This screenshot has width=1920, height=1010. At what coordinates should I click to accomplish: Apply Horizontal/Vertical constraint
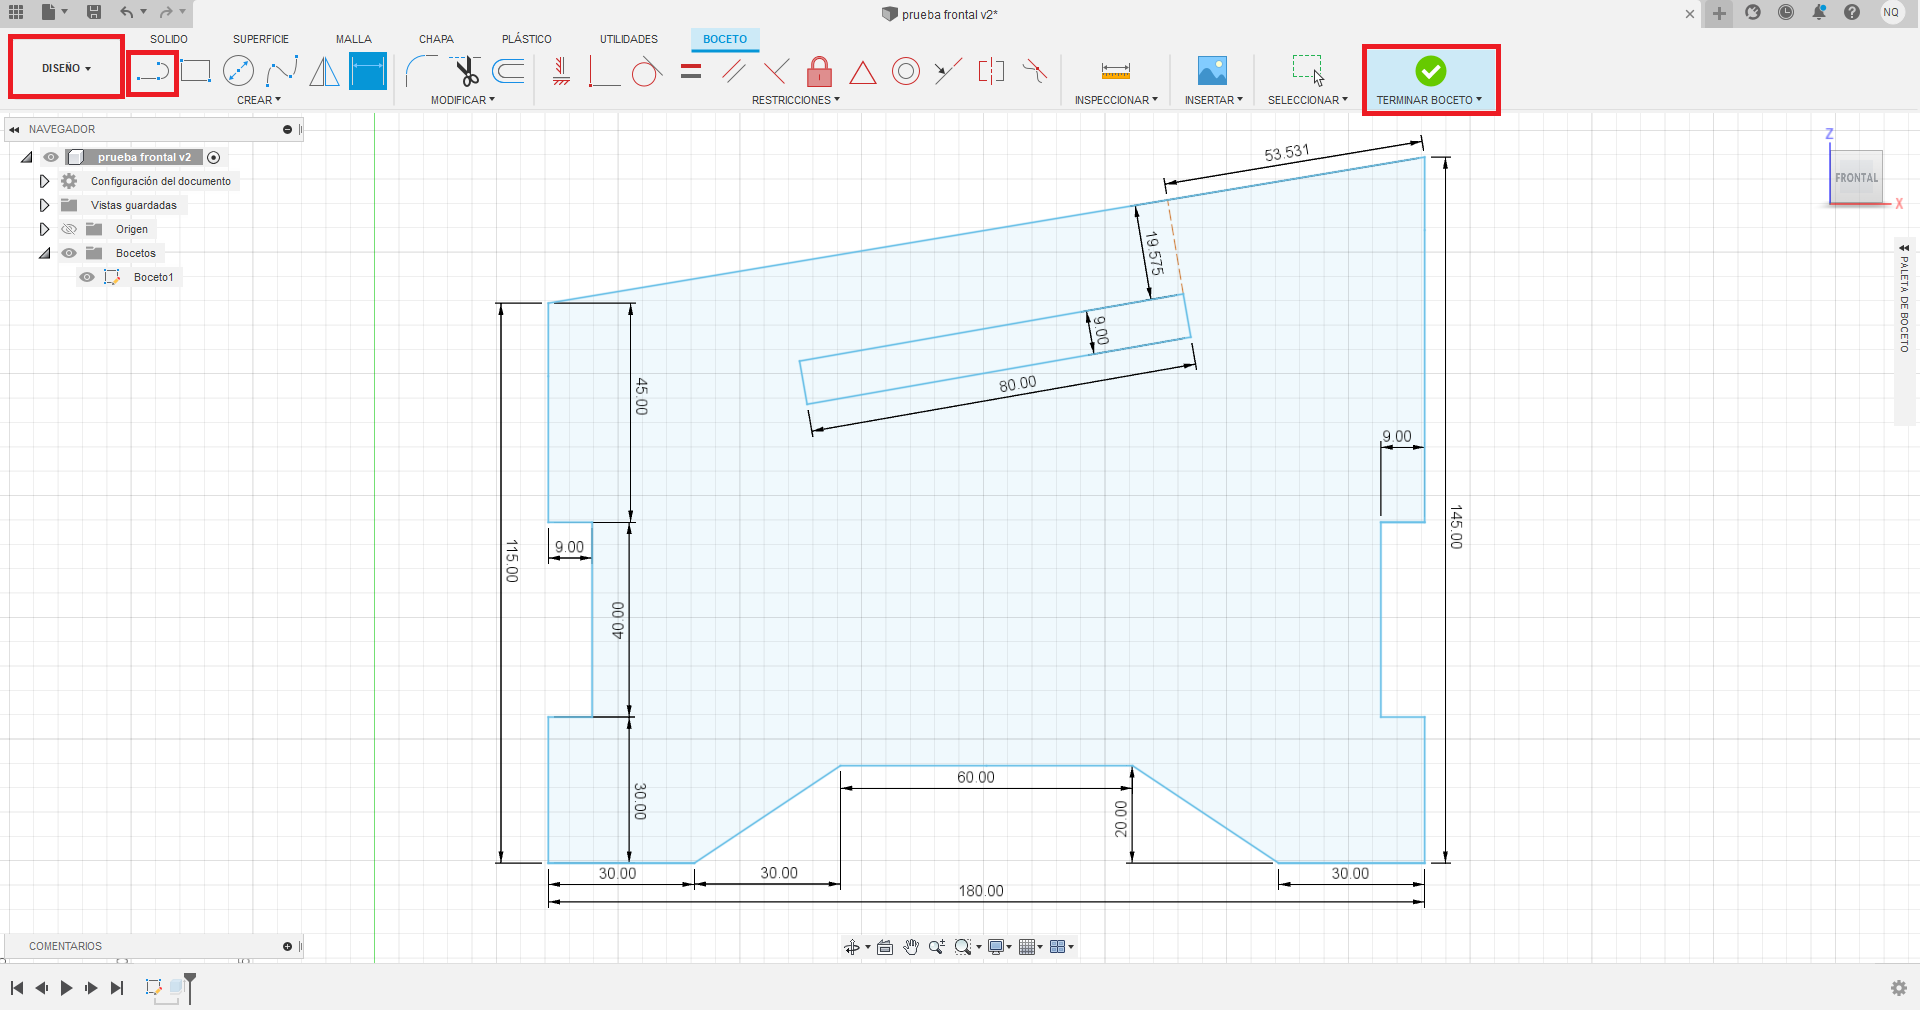561,71
